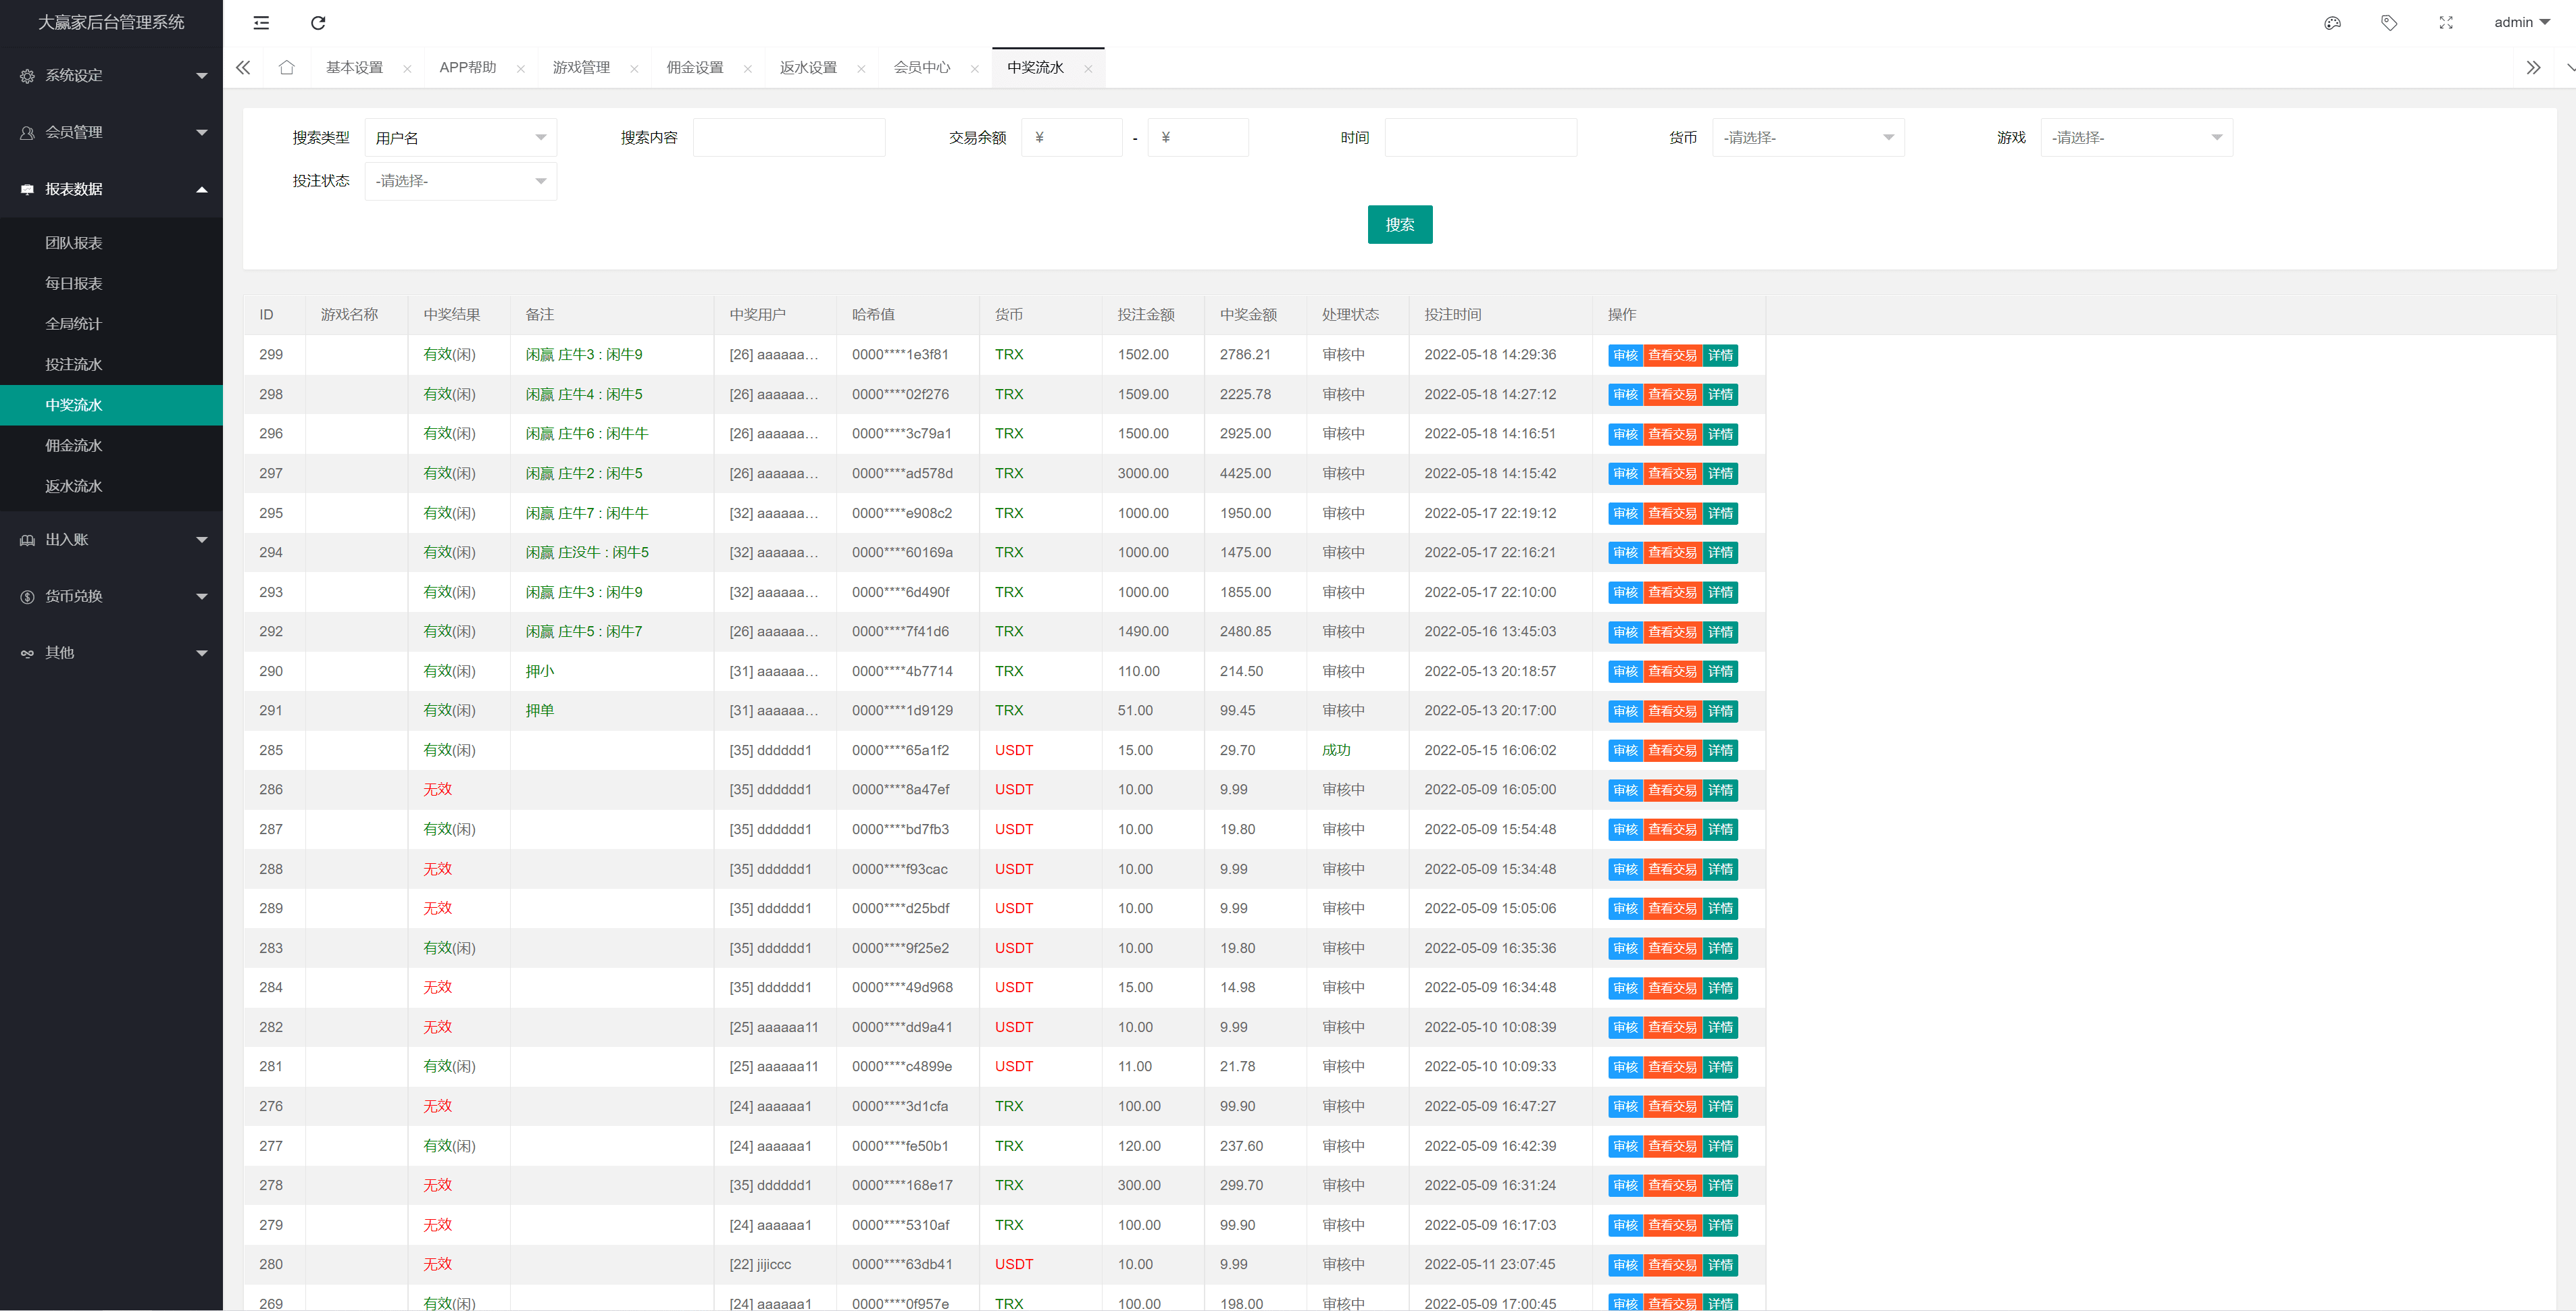Screen dimensions: 2576x1311
Task: Open 投注流水 in sidebar menu
Action: [x=74, y=364]
